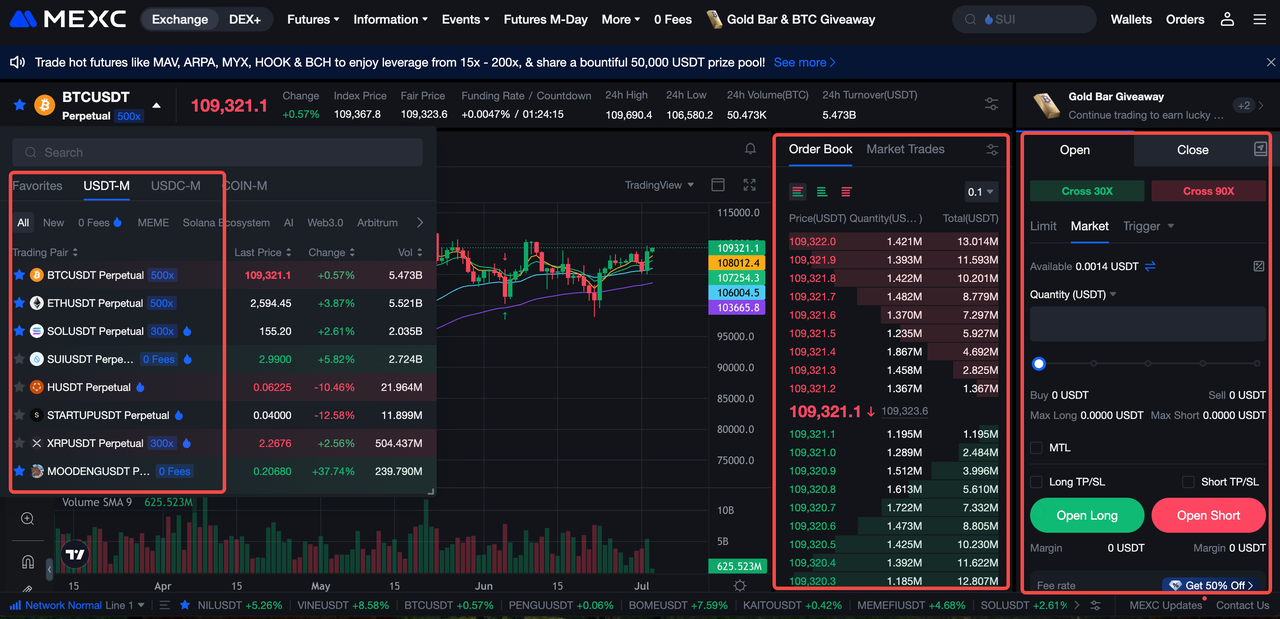This screenshot has height=619, width=1280.
Task: Expand the Trigger order type dropdown
Action: point(1149,226)
